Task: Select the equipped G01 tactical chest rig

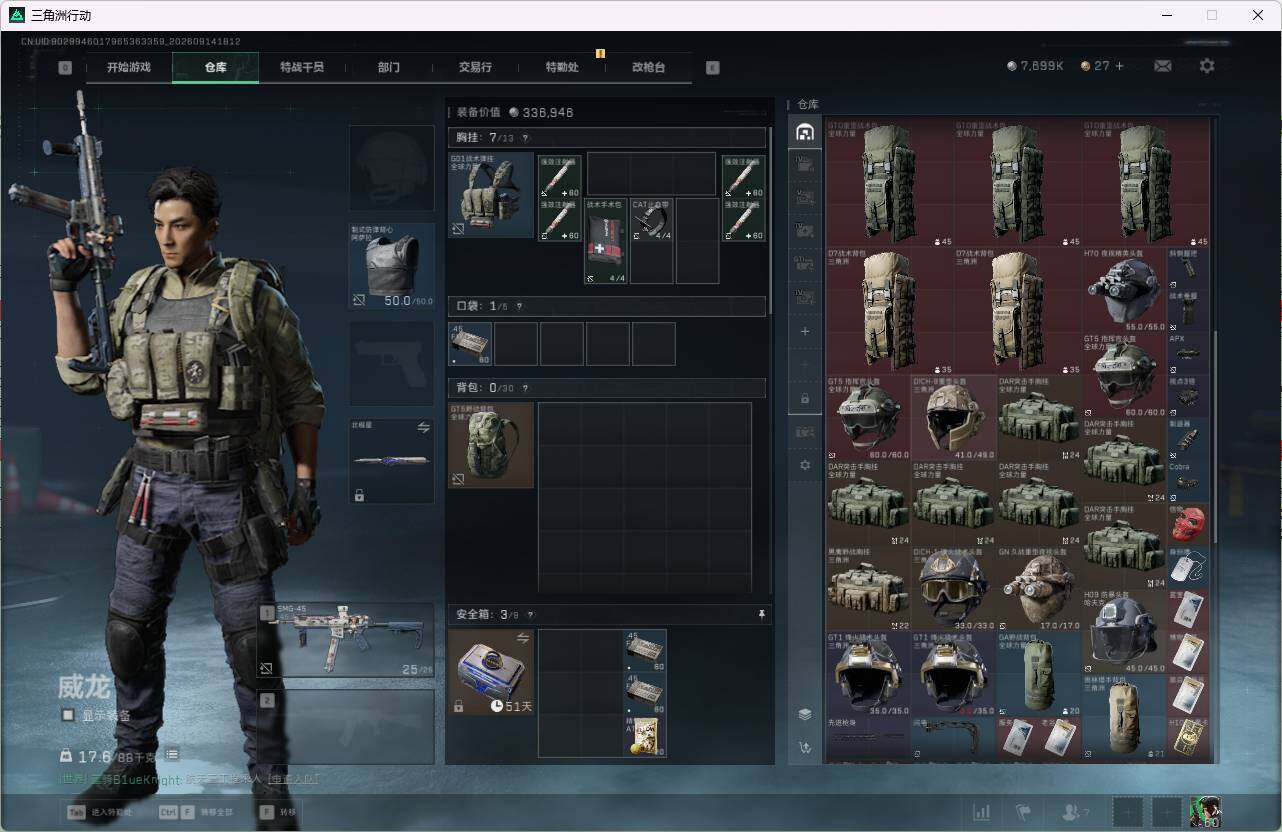Action: [491, 195]
